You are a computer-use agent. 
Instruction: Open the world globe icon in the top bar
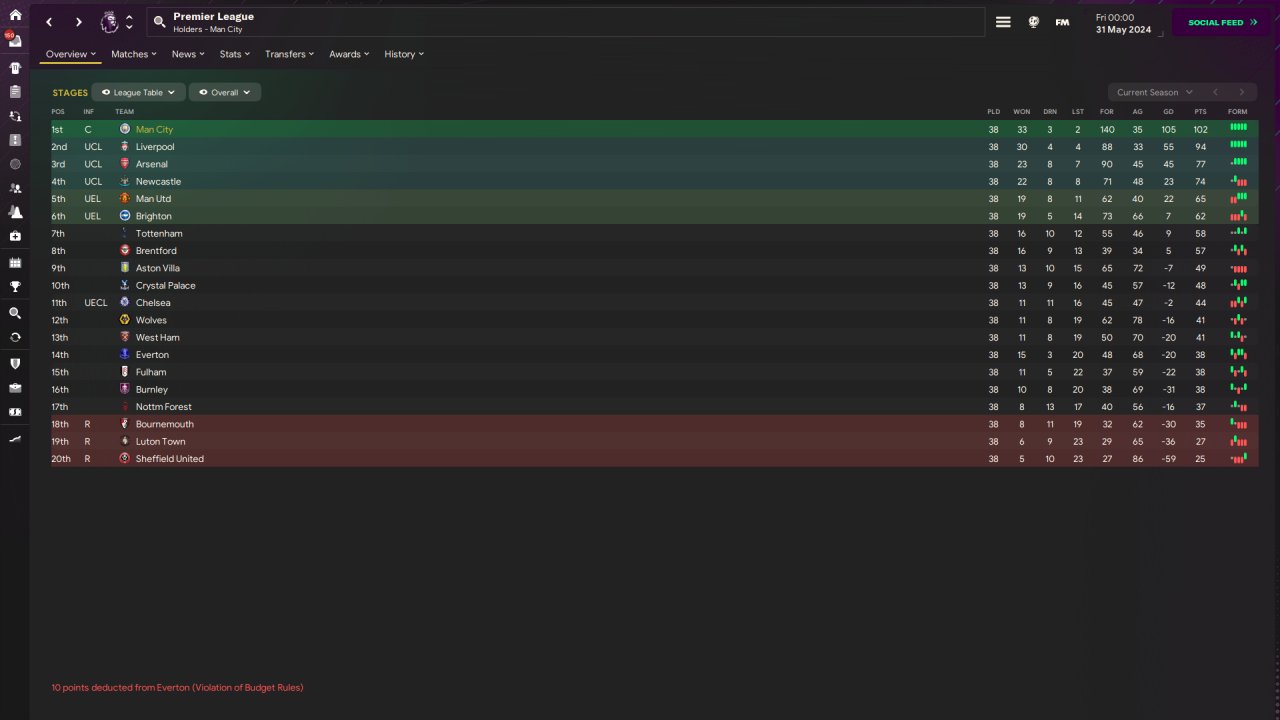(1033, 22)
